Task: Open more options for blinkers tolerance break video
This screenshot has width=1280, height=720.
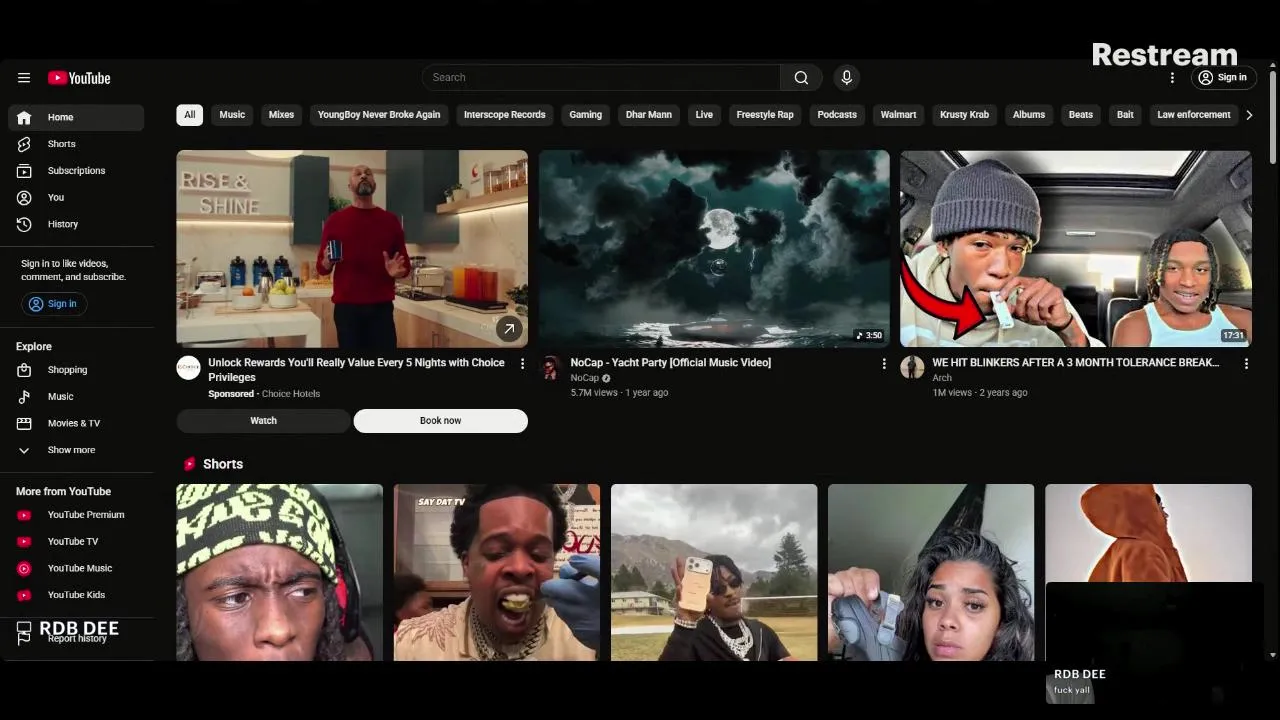Action: pyautogui.click(x=1246, y=364)
